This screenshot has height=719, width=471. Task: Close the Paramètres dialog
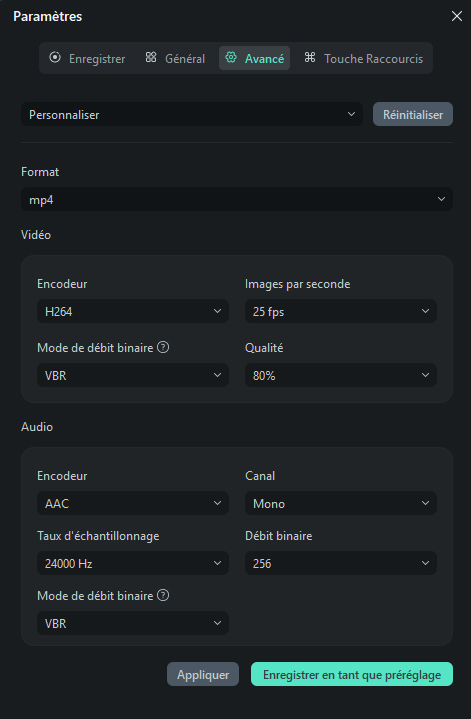(x=456, y=16)
